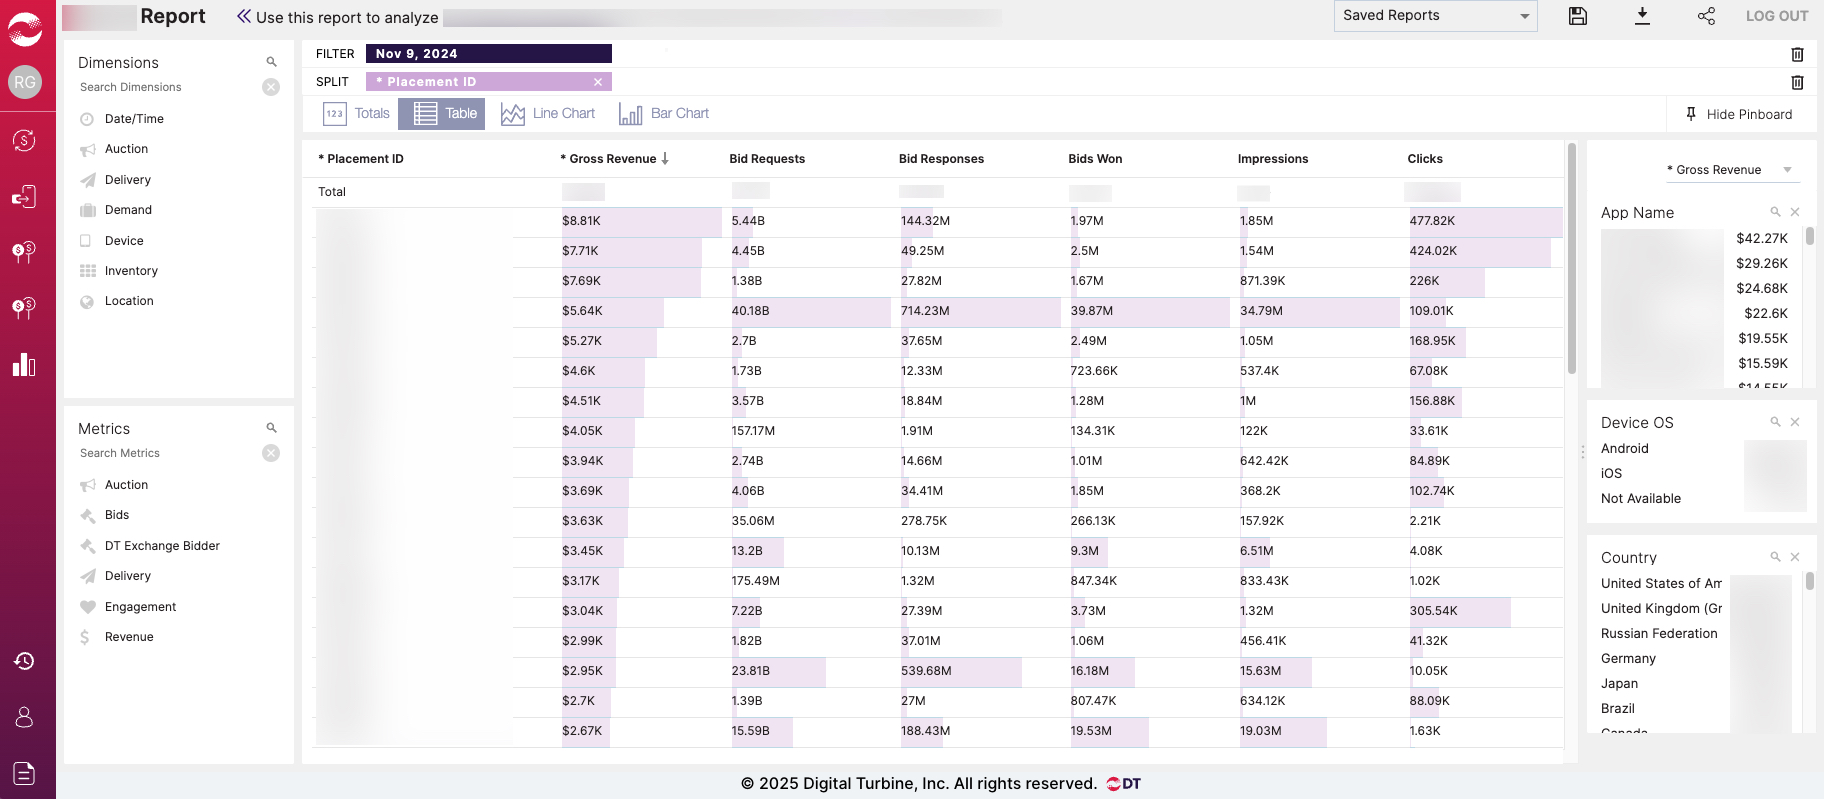Click the save report floppy disk icon

coord(1578,16)
